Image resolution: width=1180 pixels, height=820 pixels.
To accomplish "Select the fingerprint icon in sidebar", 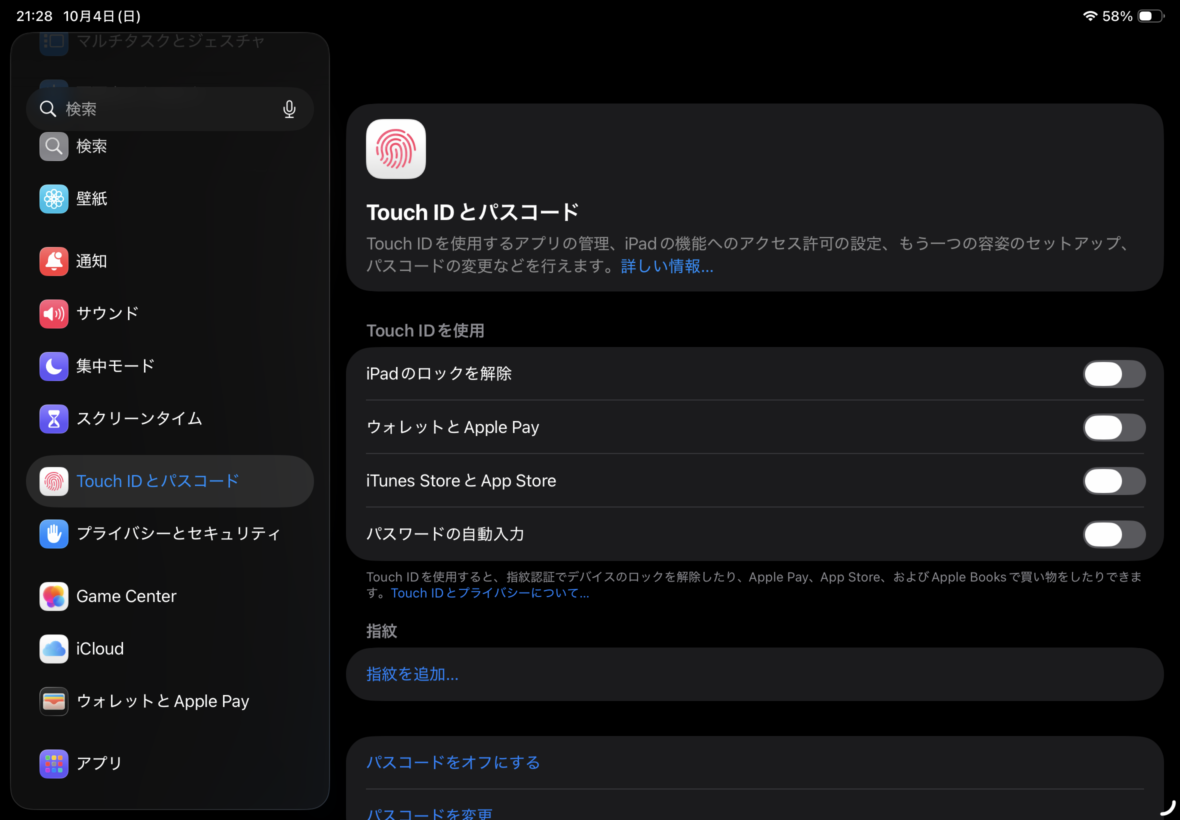I will (53, 481).
